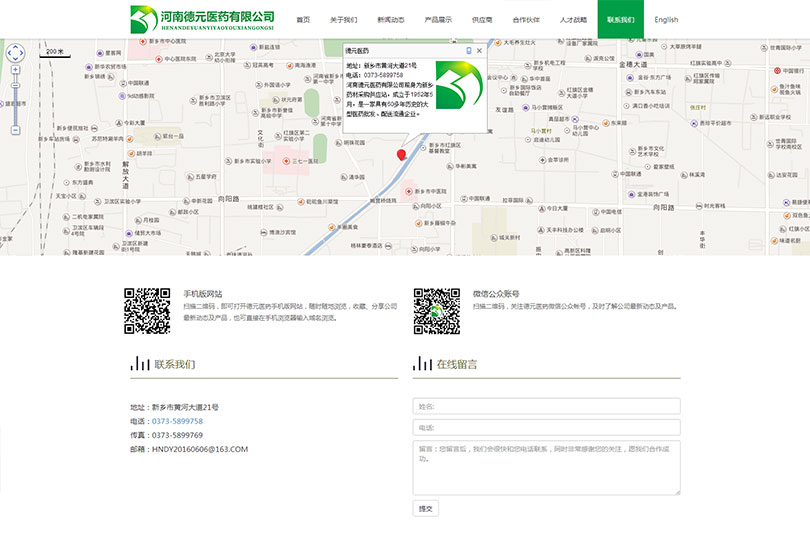The height and width of the screenshot is (542, 810).
Task: Click the send-to-phone icon in map popup
Action: [468, 50]
